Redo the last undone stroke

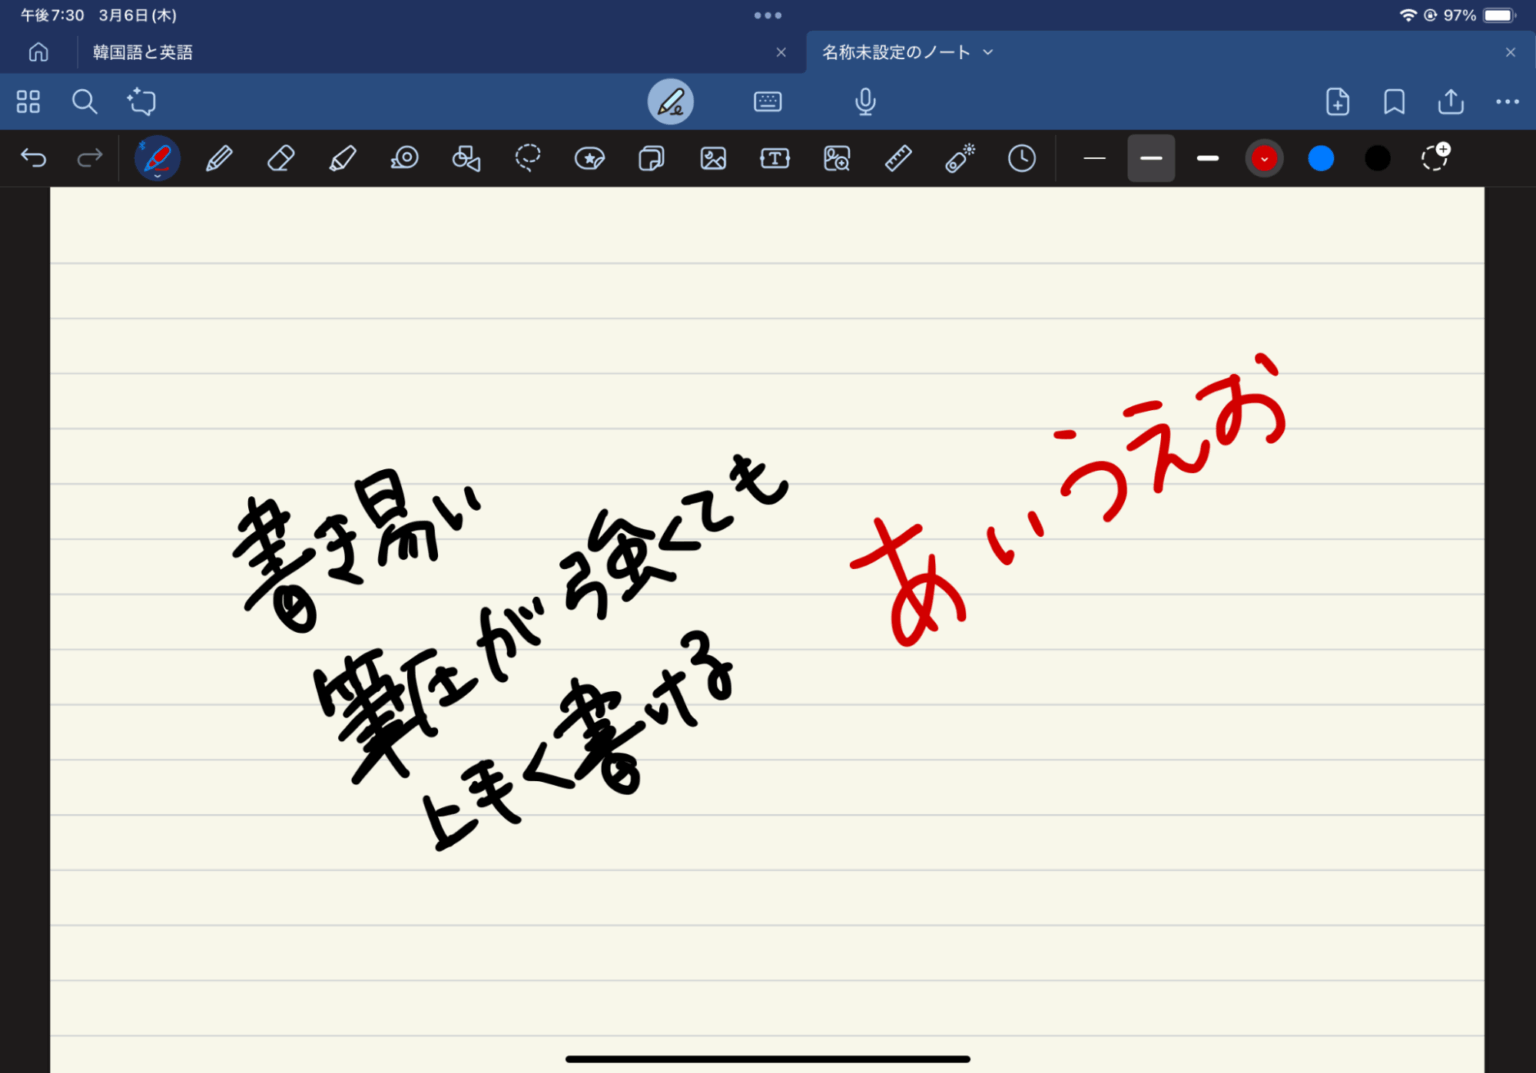click(x=90, y=158)
